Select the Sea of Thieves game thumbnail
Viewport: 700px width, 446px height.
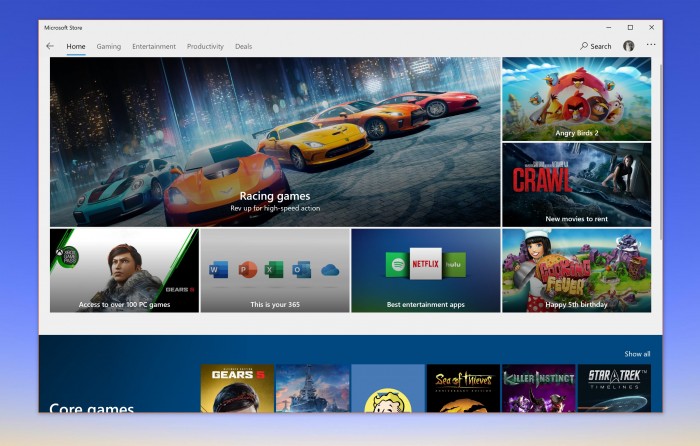point(463,388)
